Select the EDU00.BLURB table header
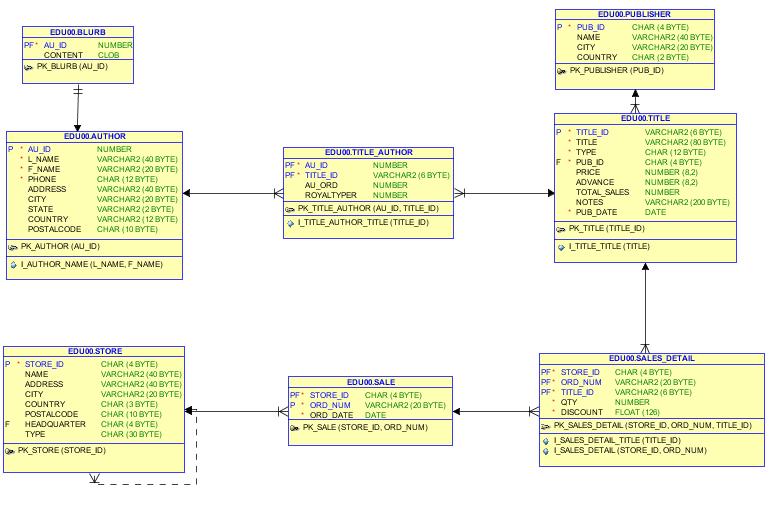This screenshot has width=776, height=509. (x=78, y=32)
